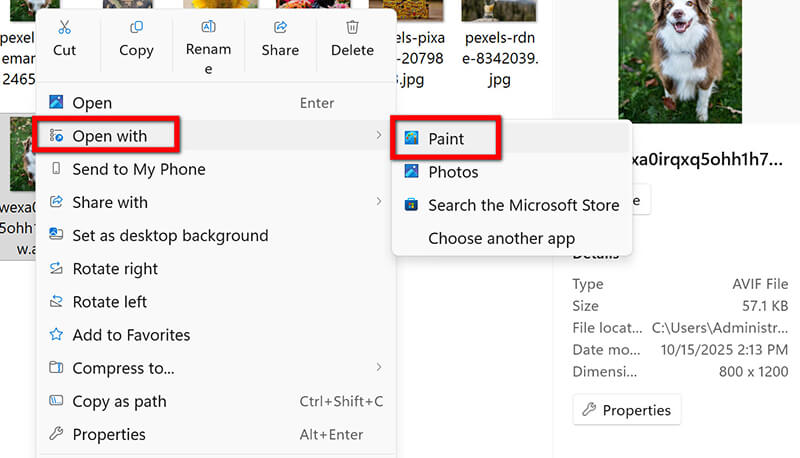
Task: Choose Set as desktop background
Action: 170,236
